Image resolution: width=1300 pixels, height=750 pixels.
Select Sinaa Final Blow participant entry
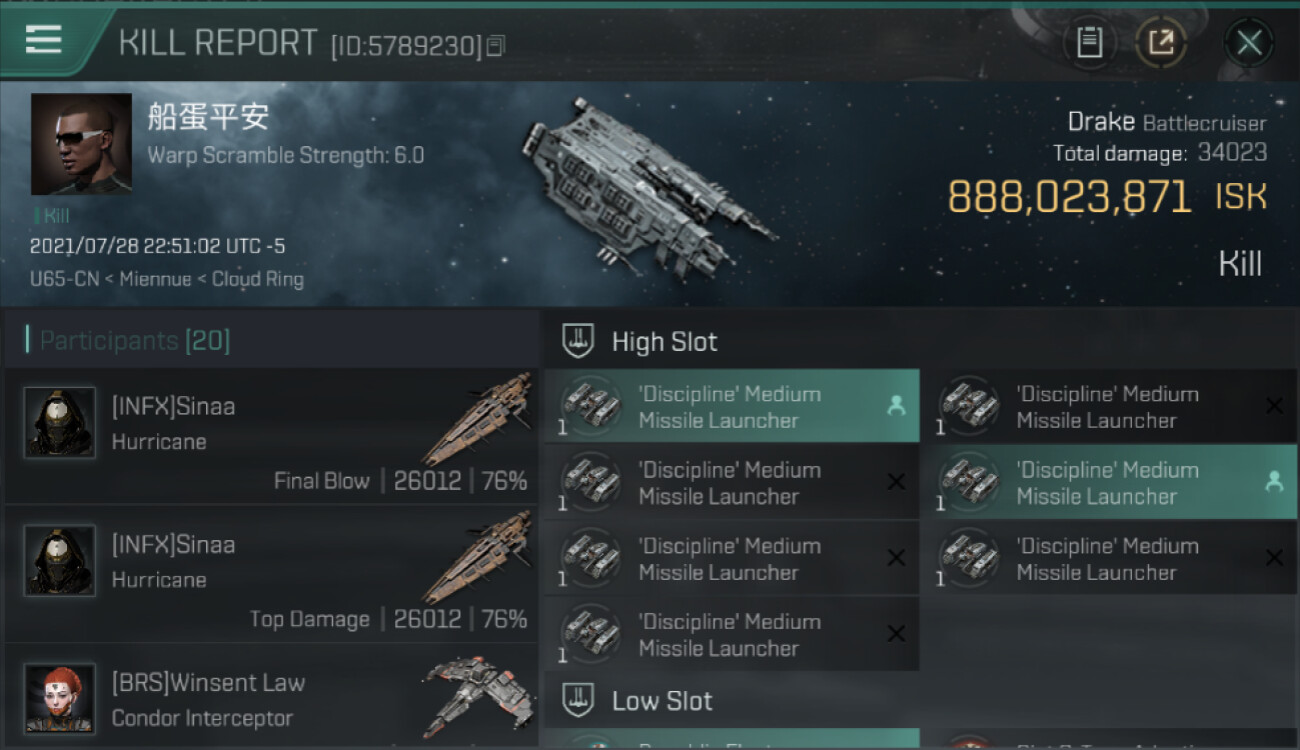(x=271, y=436)
